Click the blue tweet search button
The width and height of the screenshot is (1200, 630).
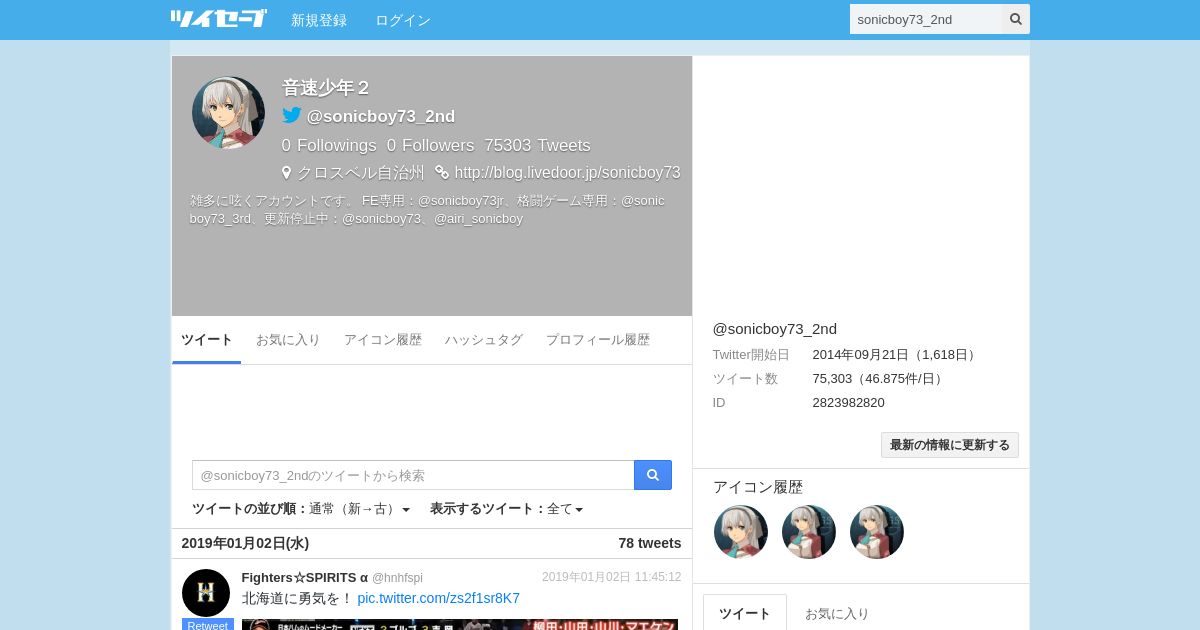(653, 475)
